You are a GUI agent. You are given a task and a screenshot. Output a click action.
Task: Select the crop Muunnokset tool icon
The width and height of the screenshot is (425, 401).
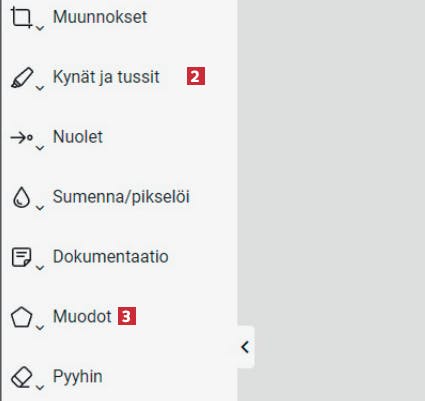[21, 17]
